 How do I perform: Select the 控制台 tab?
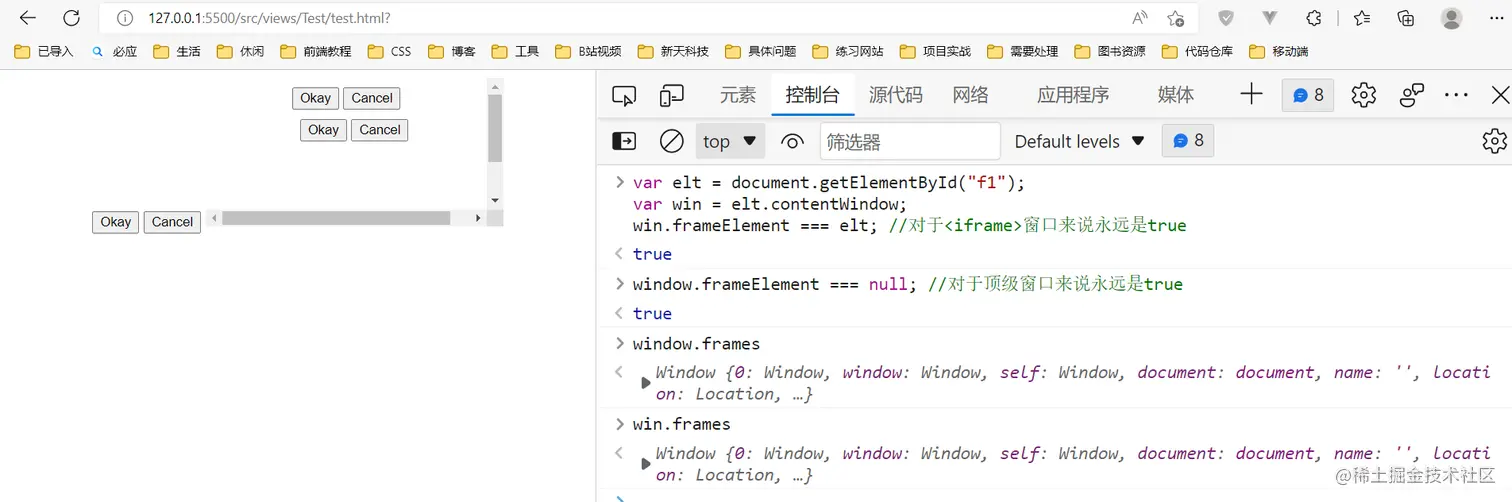click(x=812, y=95)
